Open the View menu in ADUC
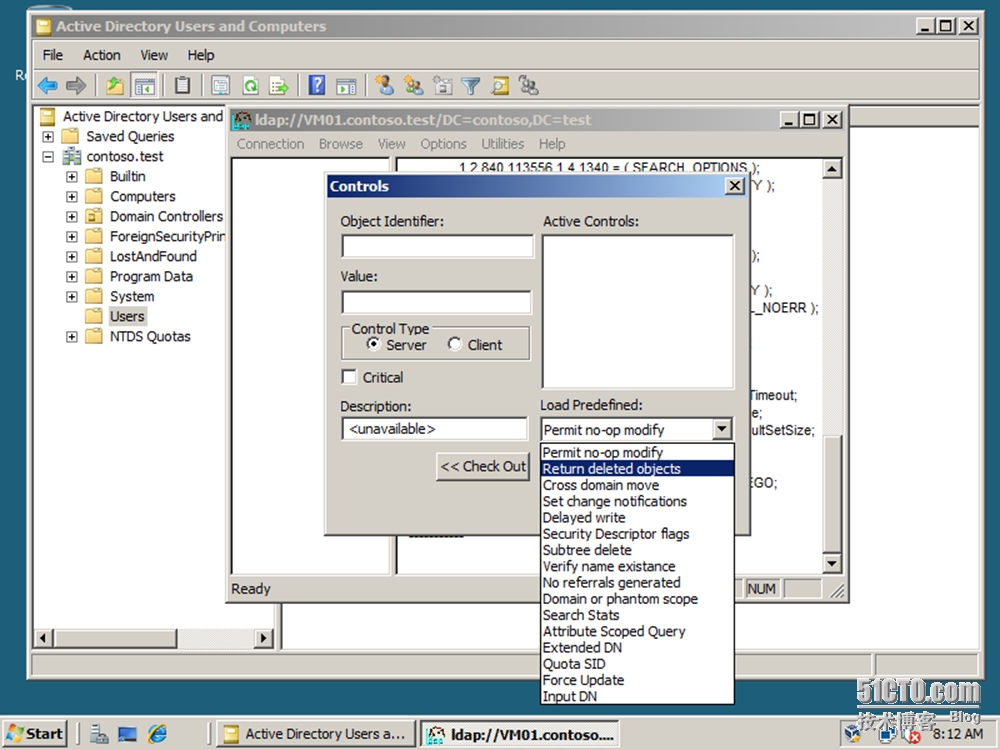The height and width of the screenshot is (750, 1000). point(154,55)
